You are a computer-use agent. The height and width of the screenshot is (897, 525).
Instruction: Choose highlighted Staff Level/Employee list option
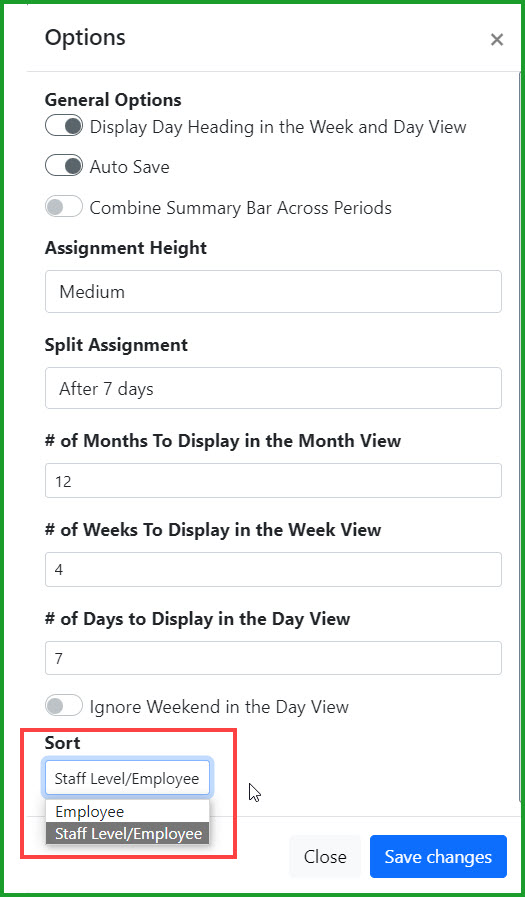[x=128, y=834]
